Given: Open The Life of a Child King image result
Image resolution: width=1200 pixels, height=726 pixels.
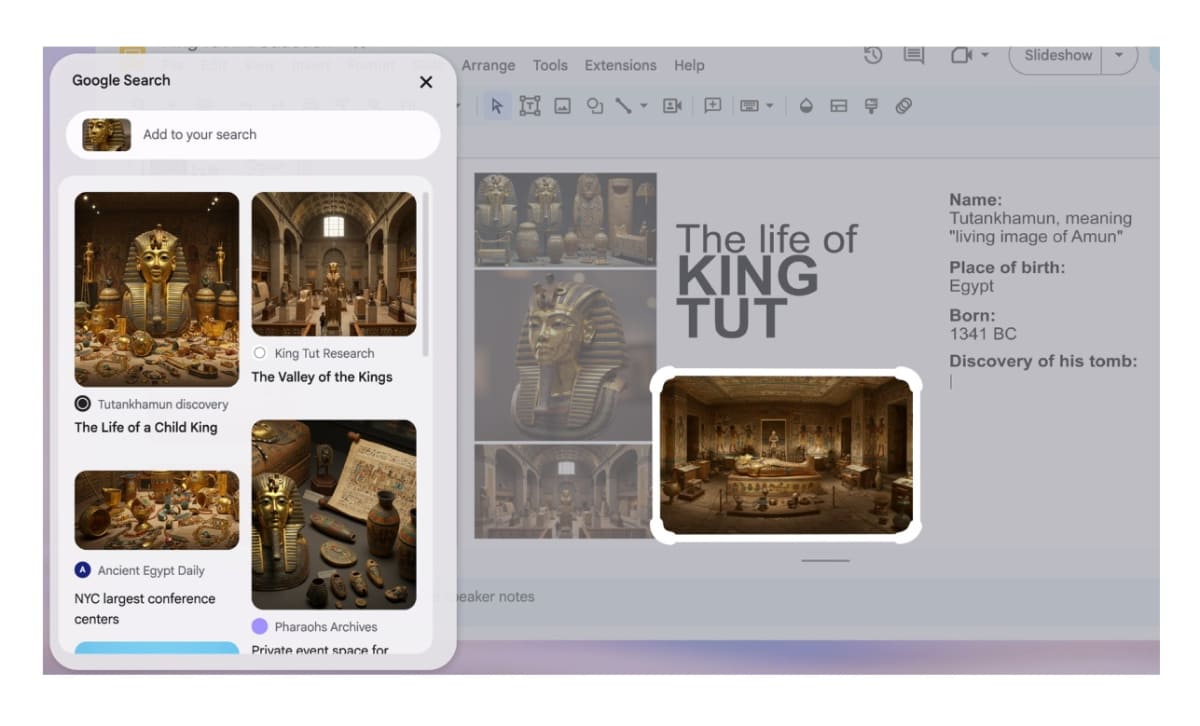Looking at the screenshot, I should click(157, 289).
